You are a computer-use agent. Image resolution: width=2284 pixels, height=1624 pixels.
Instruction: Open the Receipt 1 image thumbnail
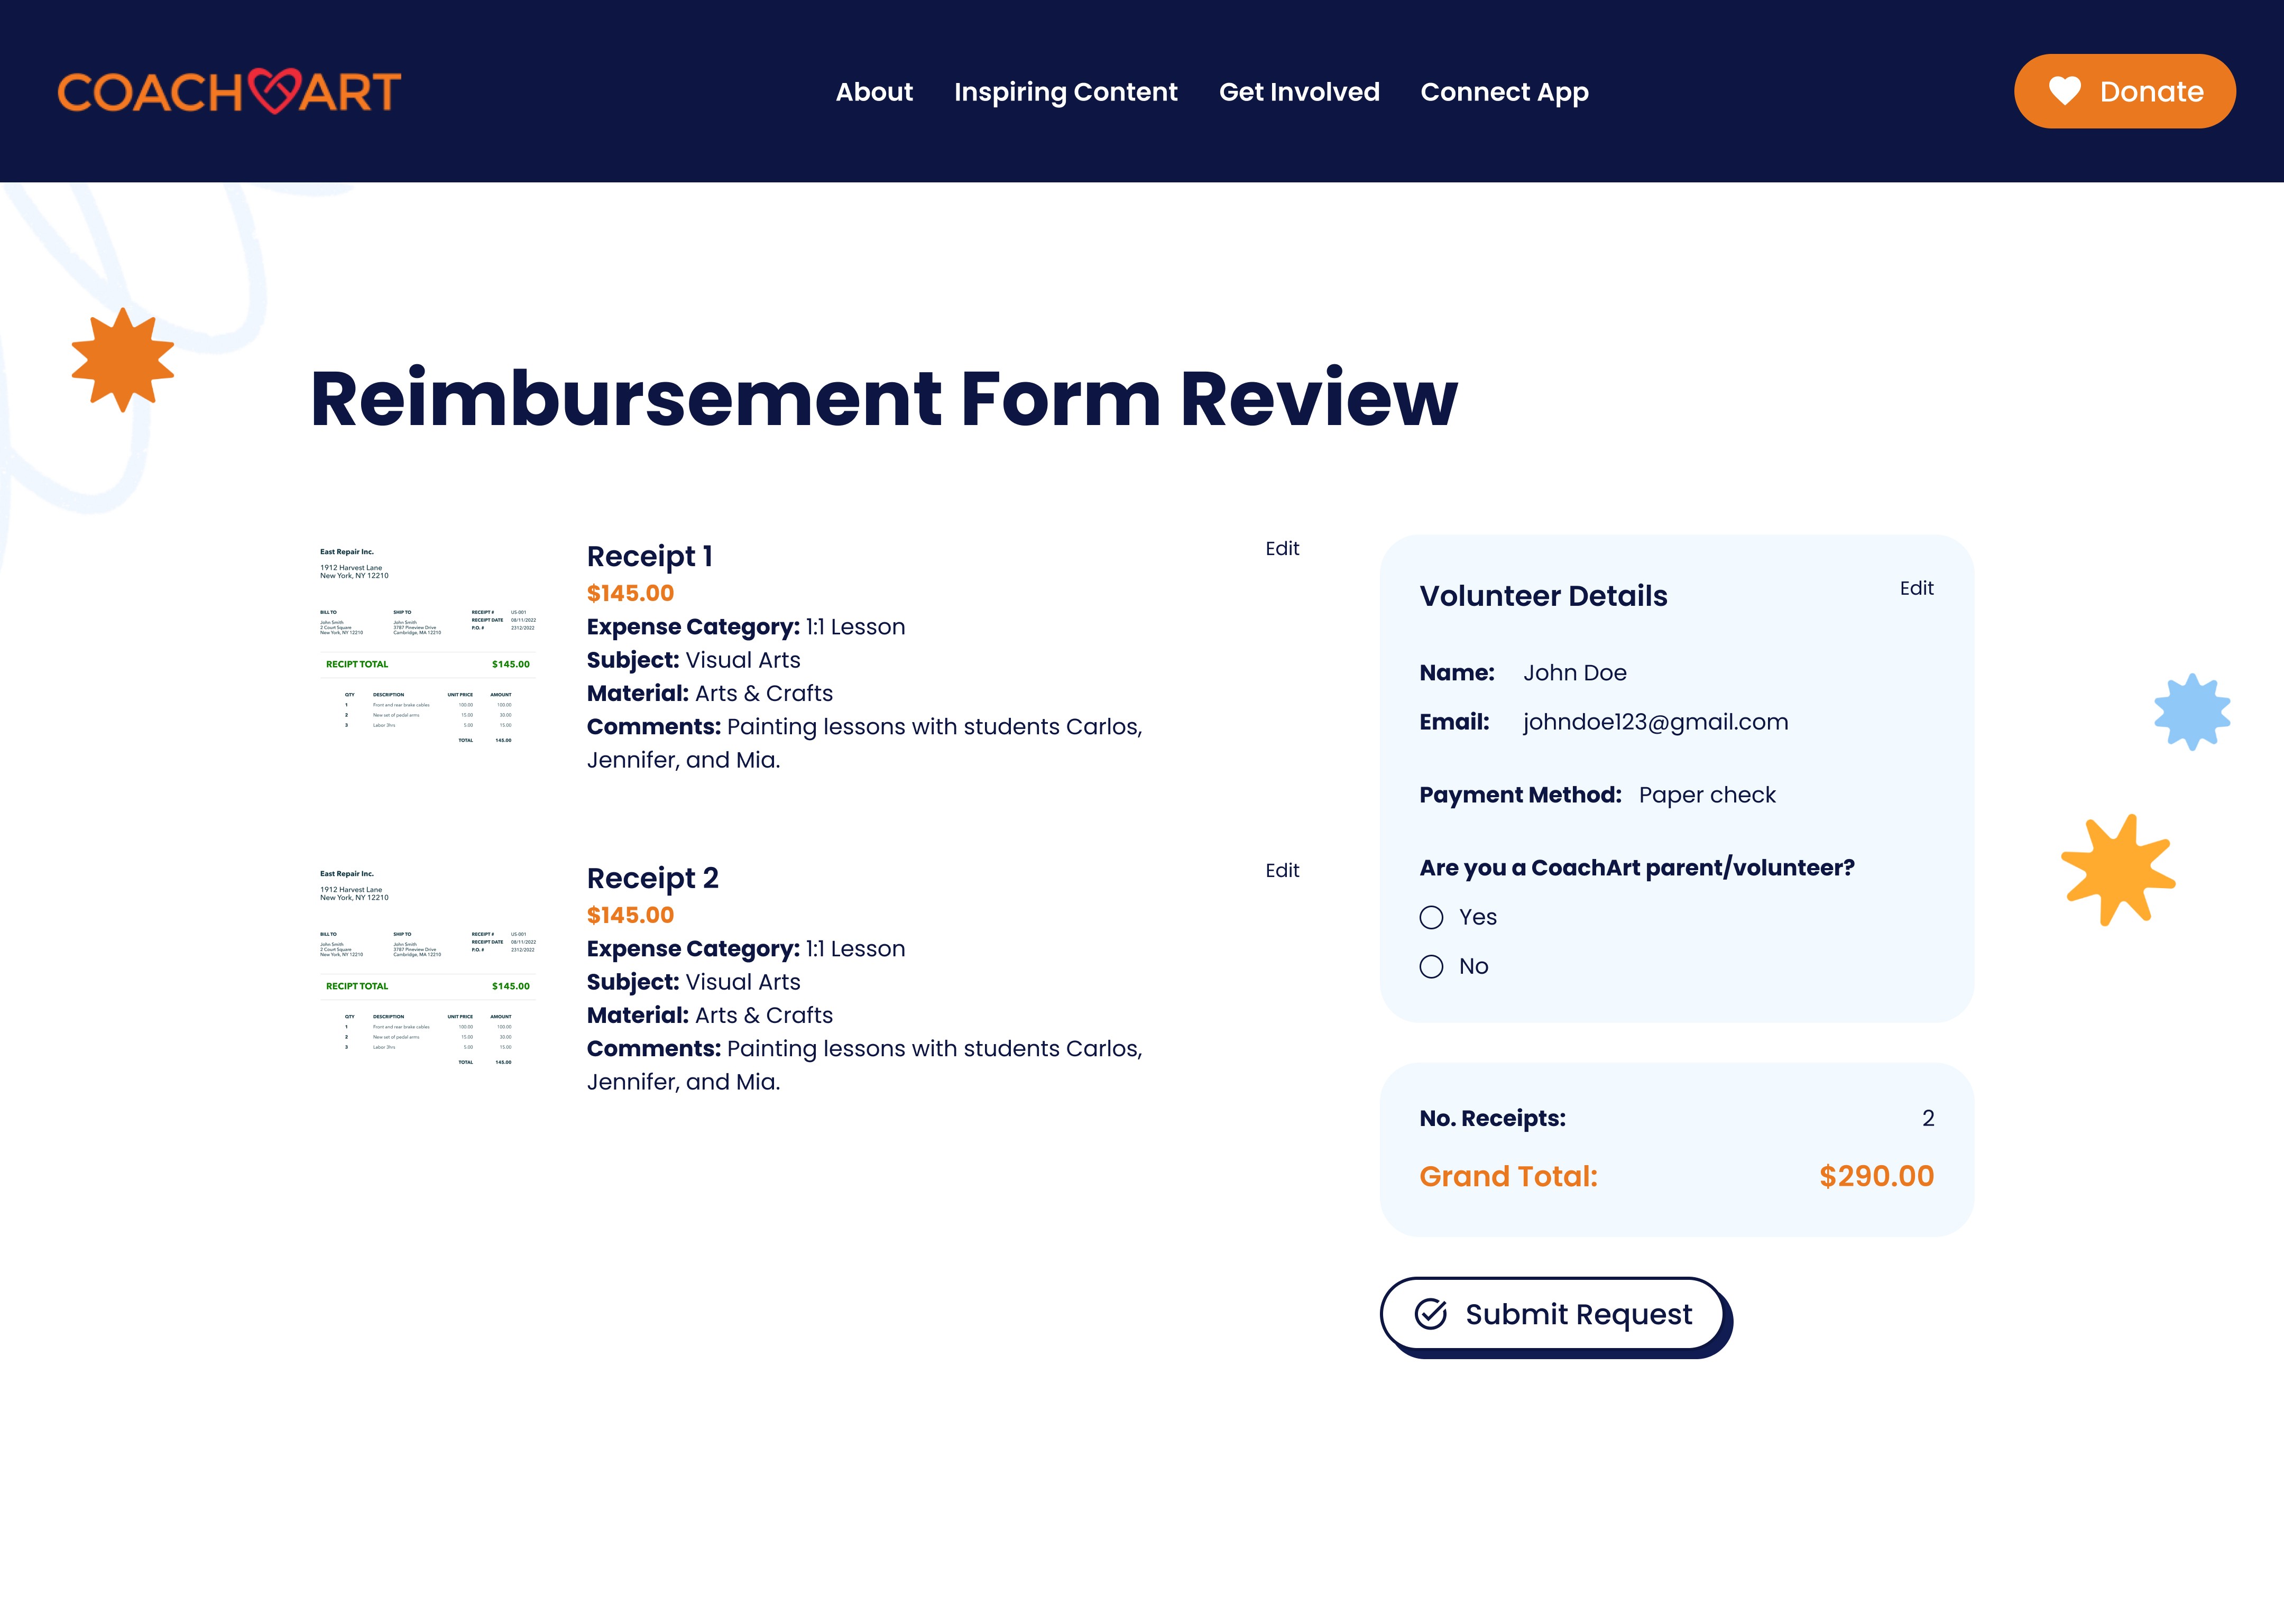click(x=428, y=646)
